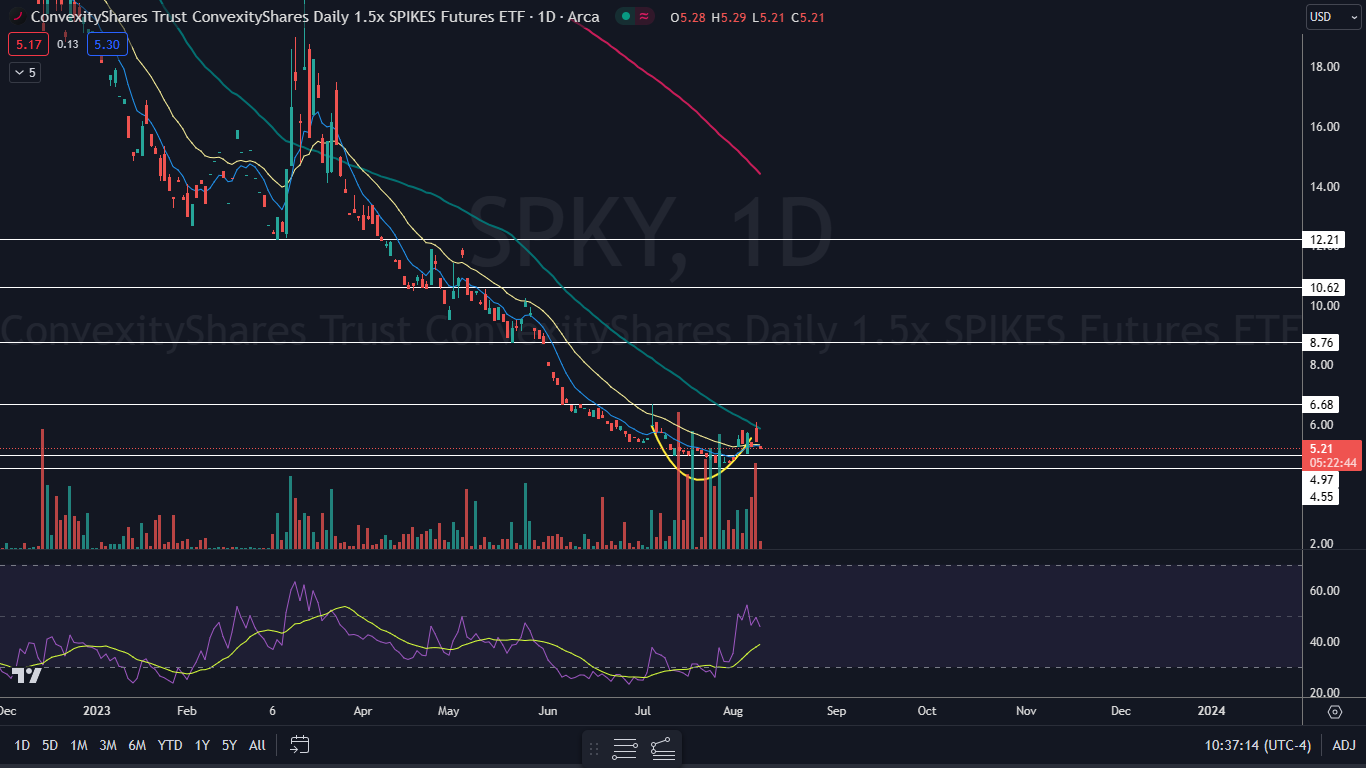1366x768 pixels.
Task: Click the 5.30 buy price button
Action: point(105,44)
